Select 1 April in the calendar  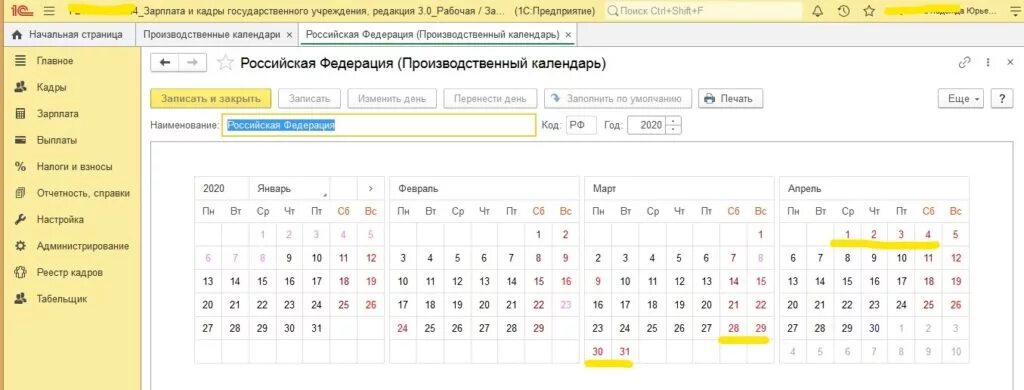pyautogui.click(x=847, y=235)
